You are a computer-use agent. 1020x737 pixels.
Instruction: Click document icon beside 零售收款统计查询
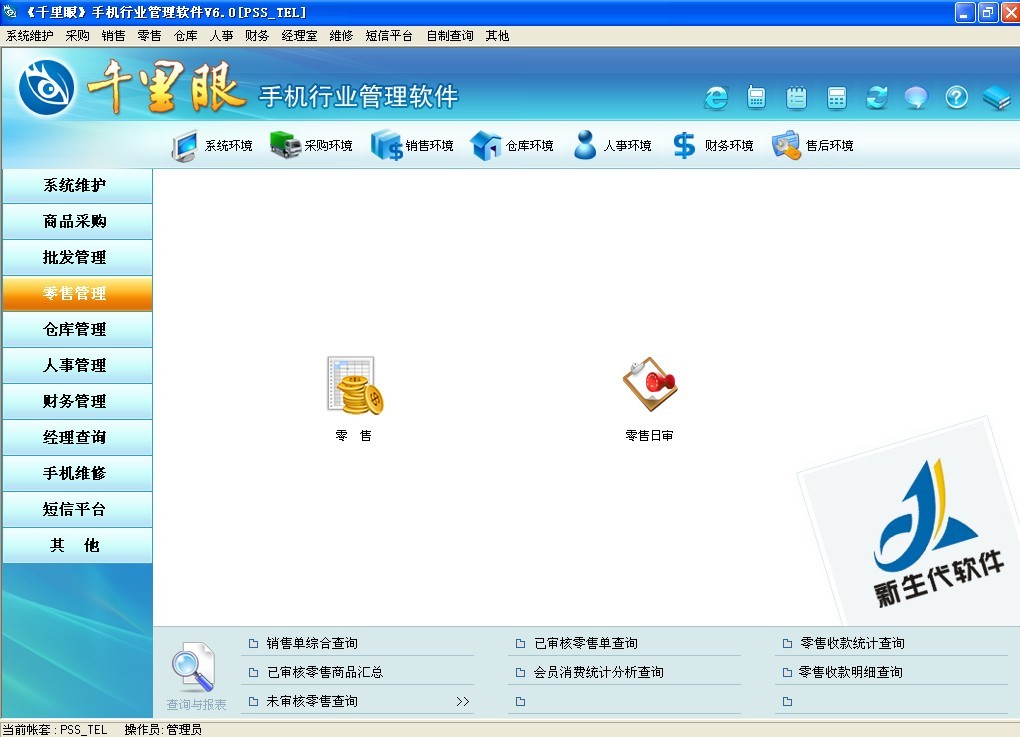(787, 643)
